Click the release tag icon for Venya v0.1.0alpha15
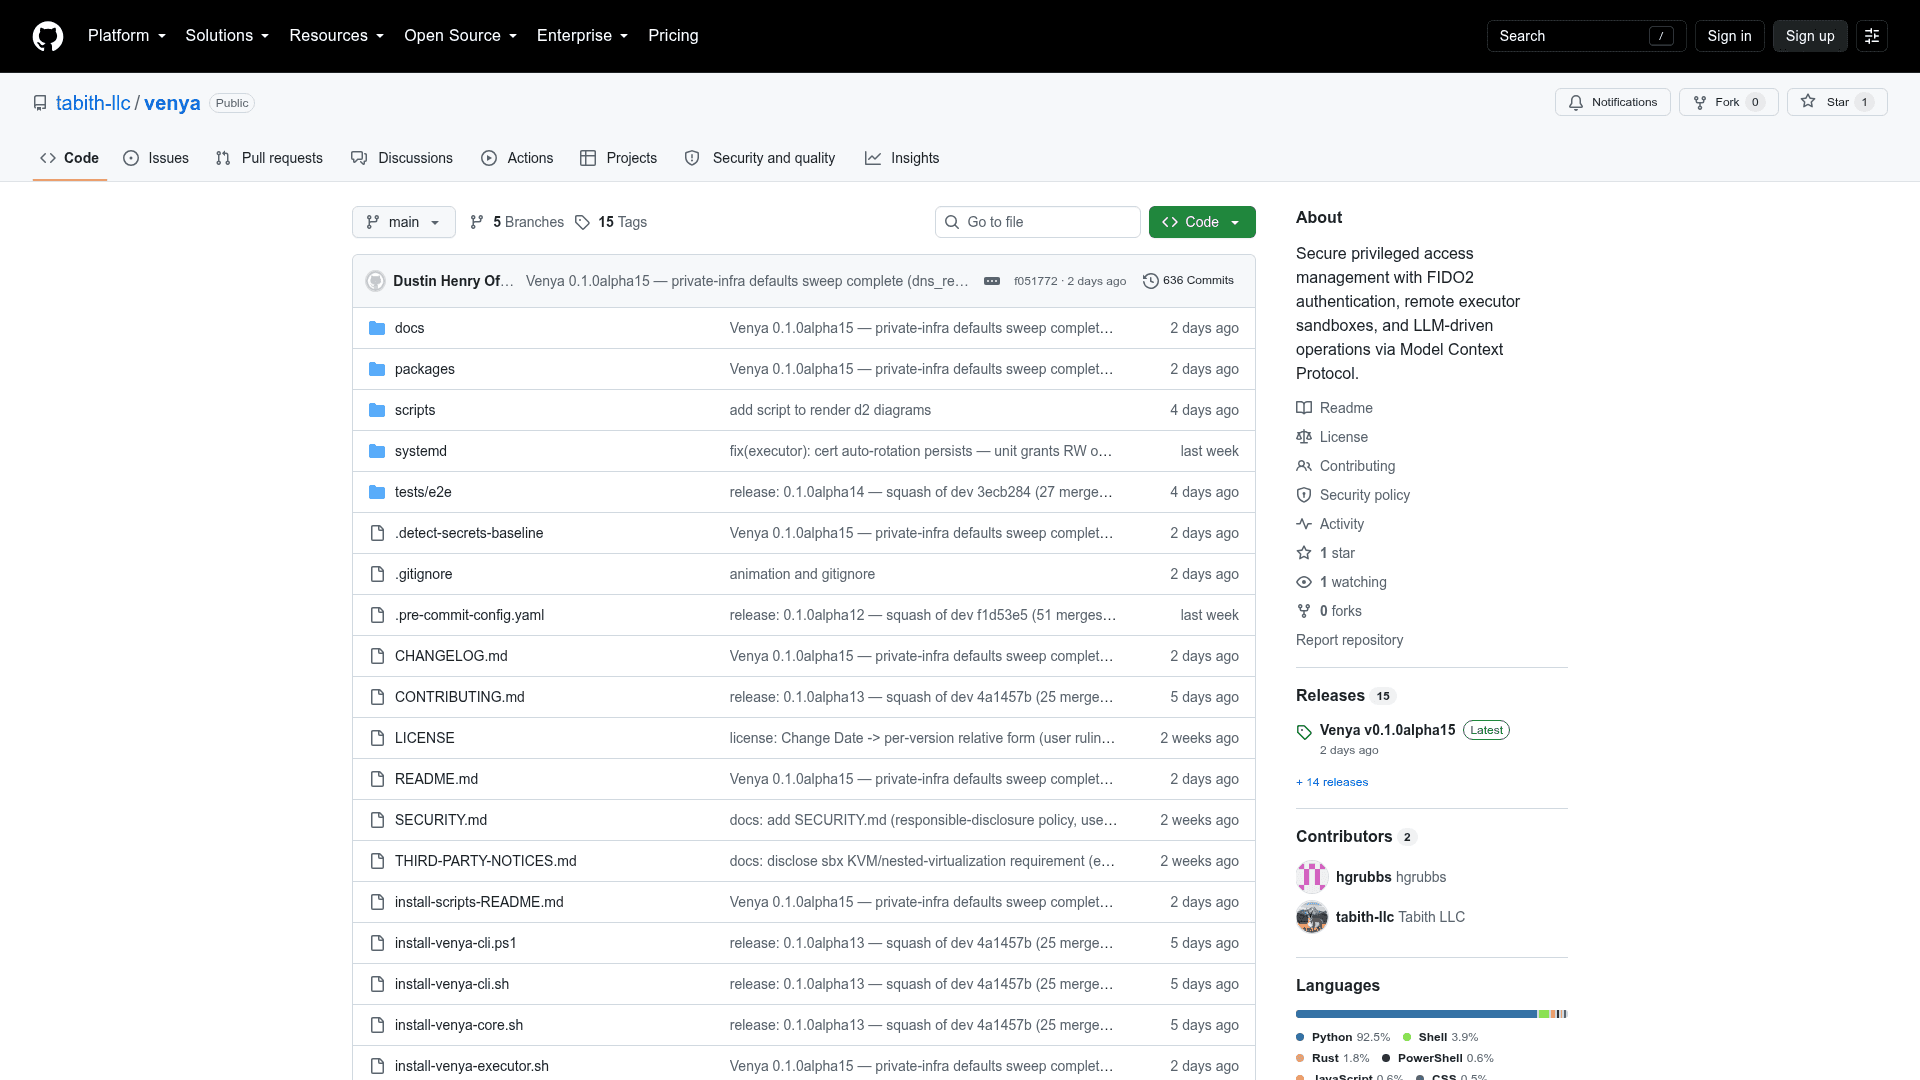Screen dimensions: 1920x1080 coord(1304,732)
